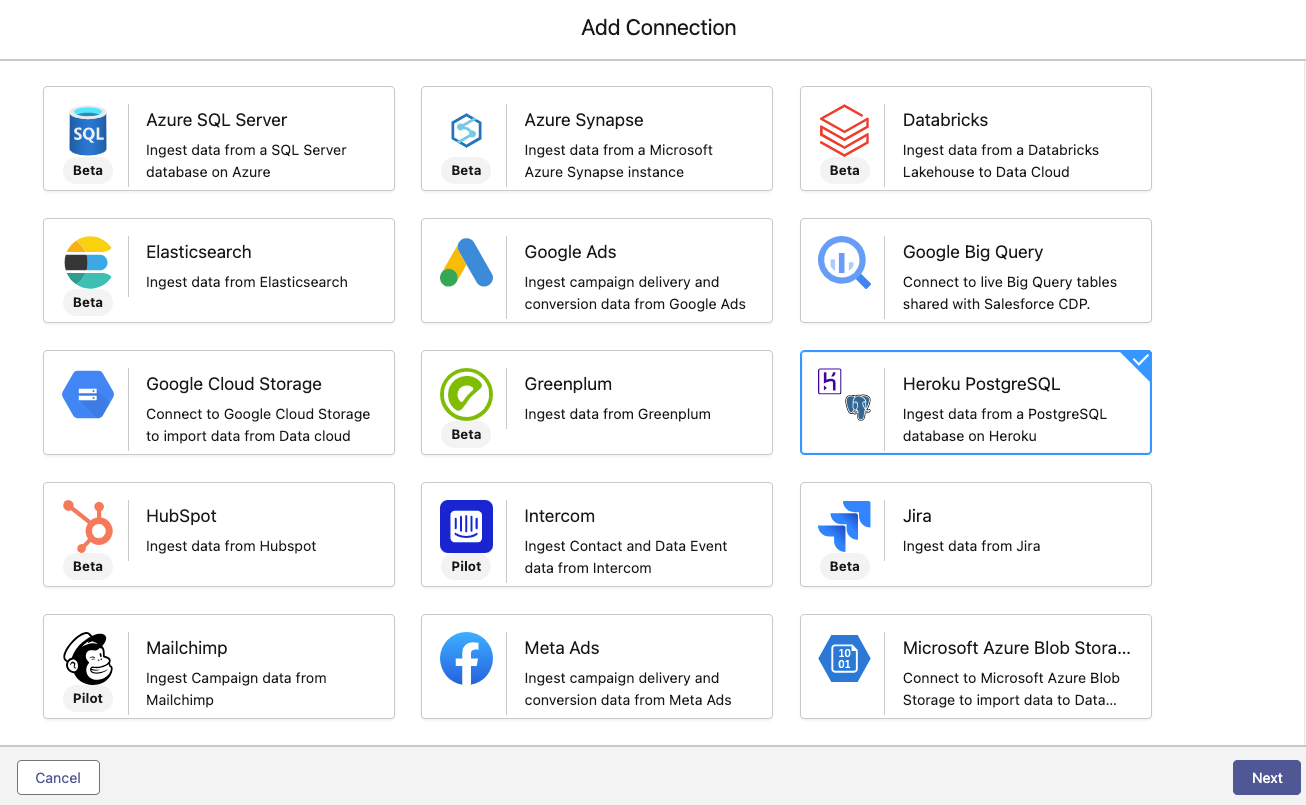Select the Microsoft Azure Blob Stora... title

click(x=1017, y=648)
